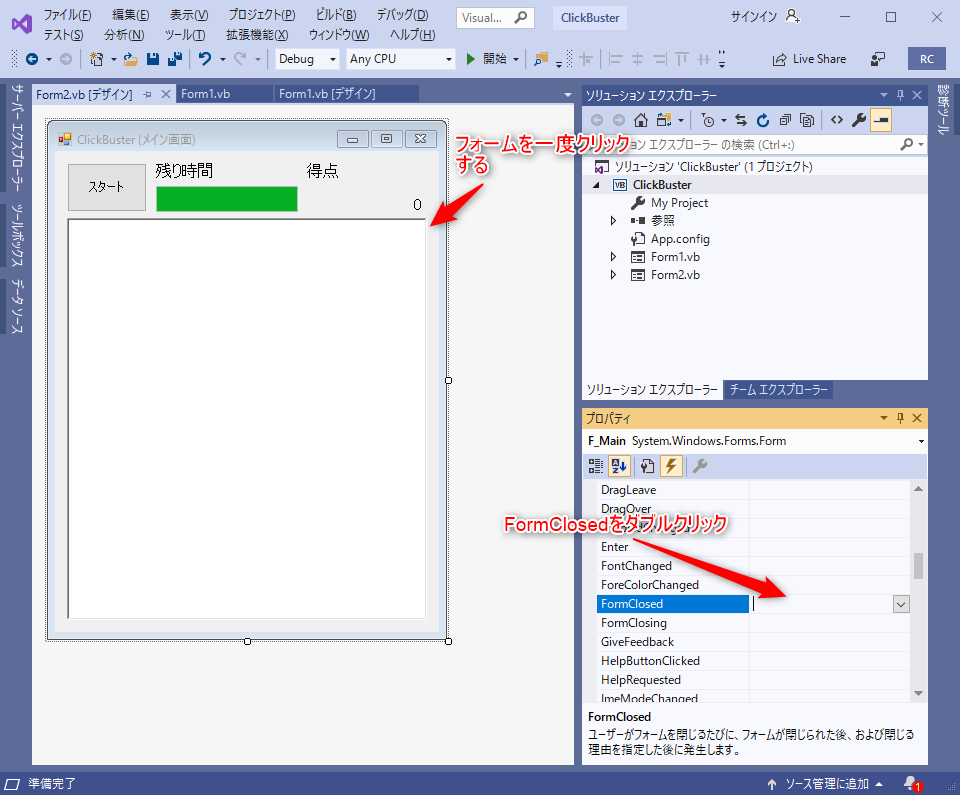Expand the Form2.vb tree node
Viewport: 960px width, 795px height.
point(613,275)
